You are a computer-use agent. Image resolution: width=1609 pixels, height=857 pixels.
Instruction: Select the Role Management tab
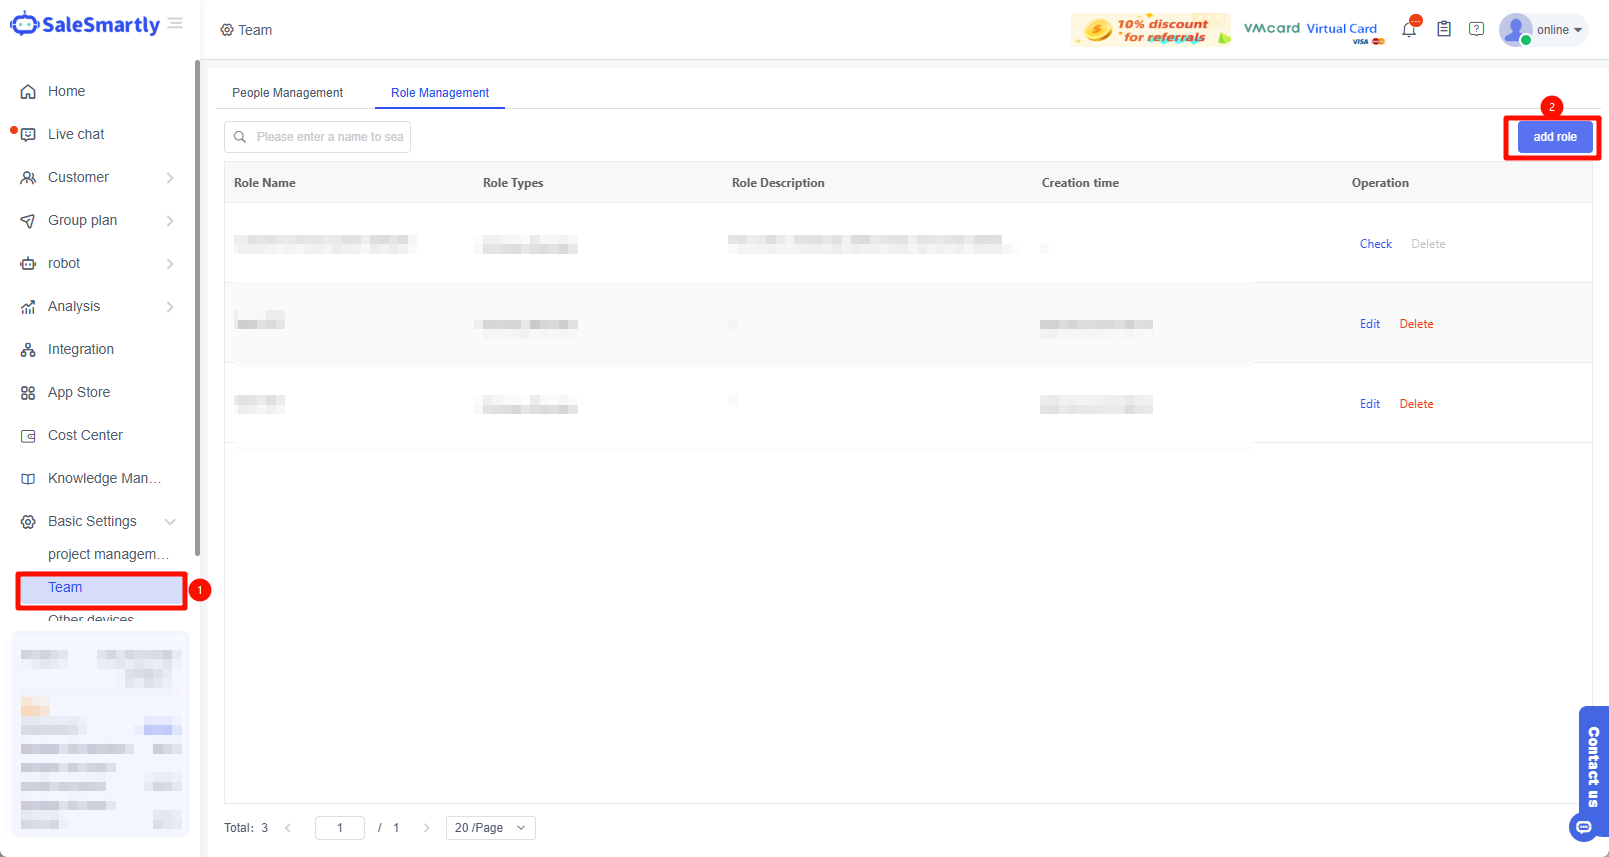[440, 93]
